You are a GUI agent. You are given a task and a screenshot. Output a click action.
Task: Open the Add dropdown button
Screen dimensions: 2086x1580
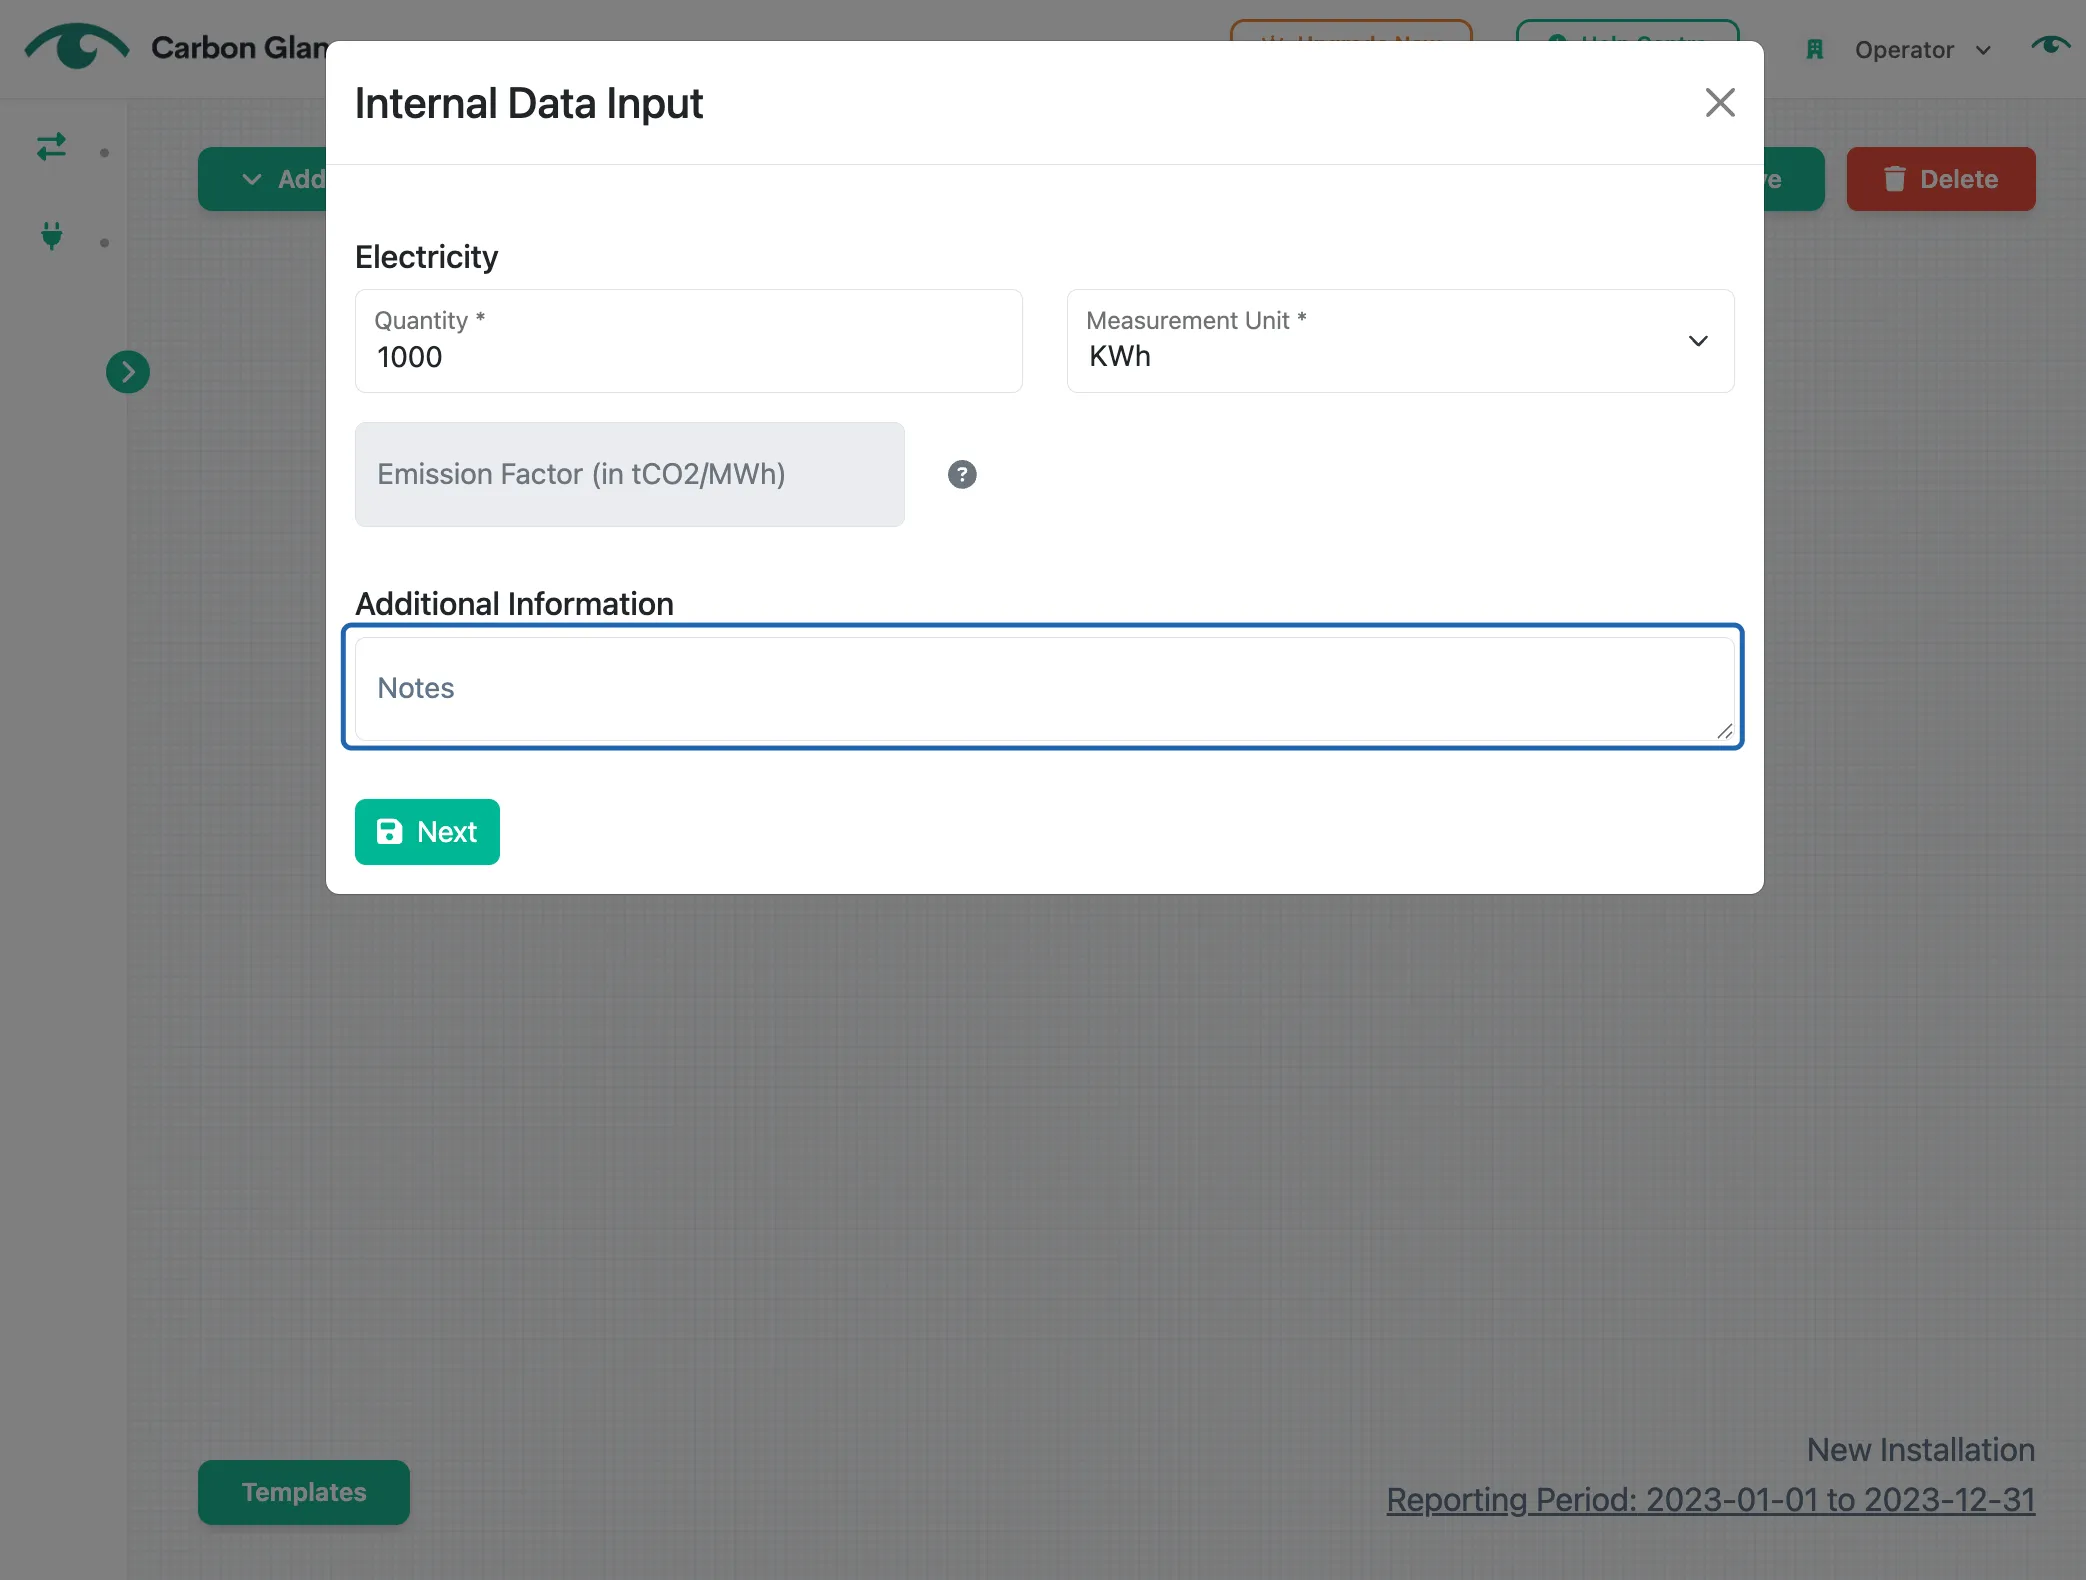[262, 179]
